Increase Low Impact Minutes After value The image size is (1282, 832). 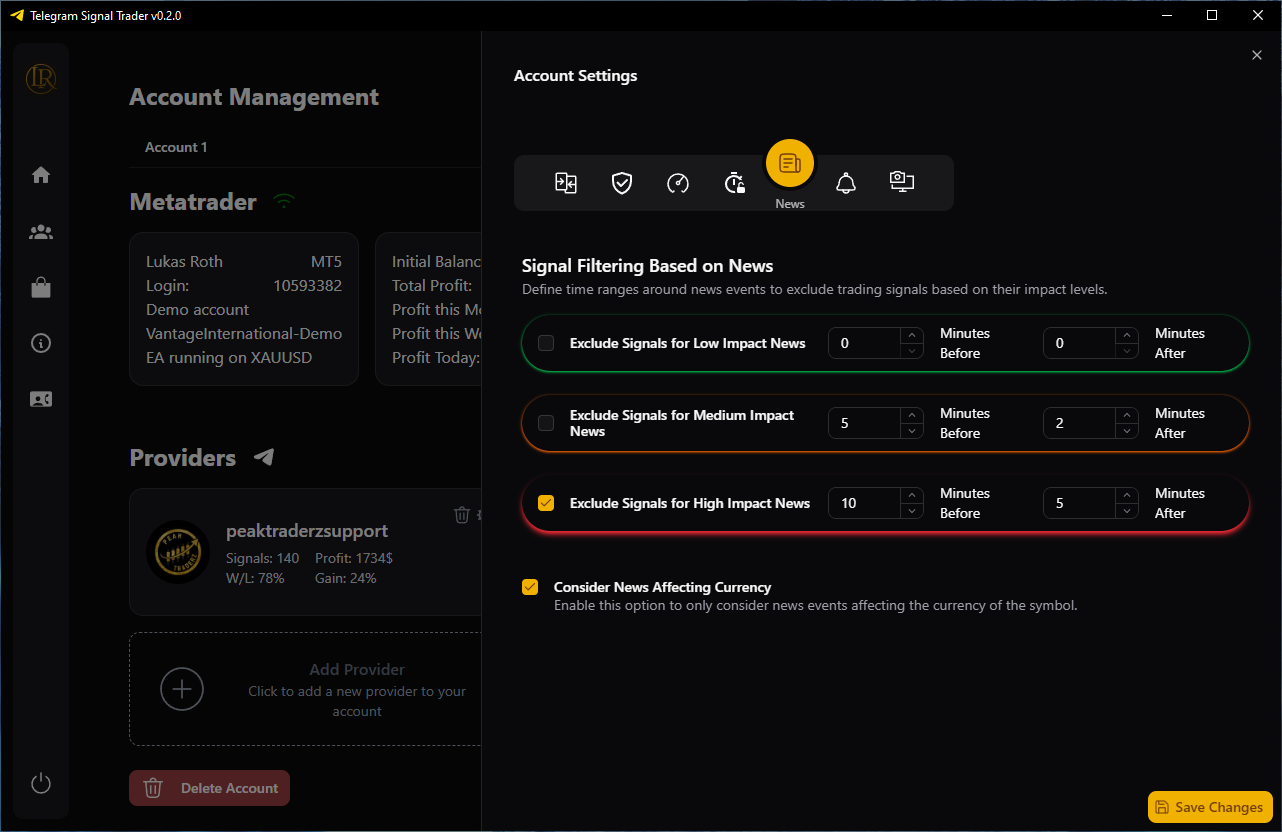[x=1127, y=336]
